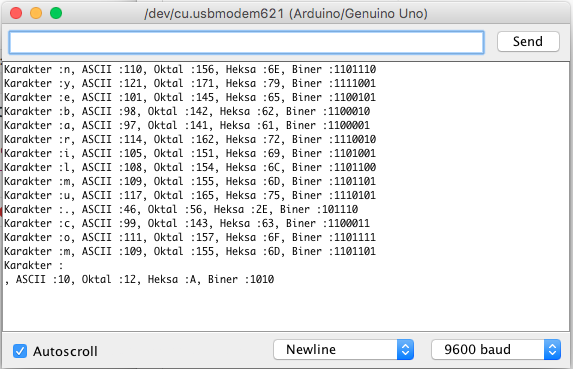Select the 'Karakter :r, ASCII :114' output line
The height and width of the screenshot is (369, 573).
pyautogui.click(x=190, y=139)
